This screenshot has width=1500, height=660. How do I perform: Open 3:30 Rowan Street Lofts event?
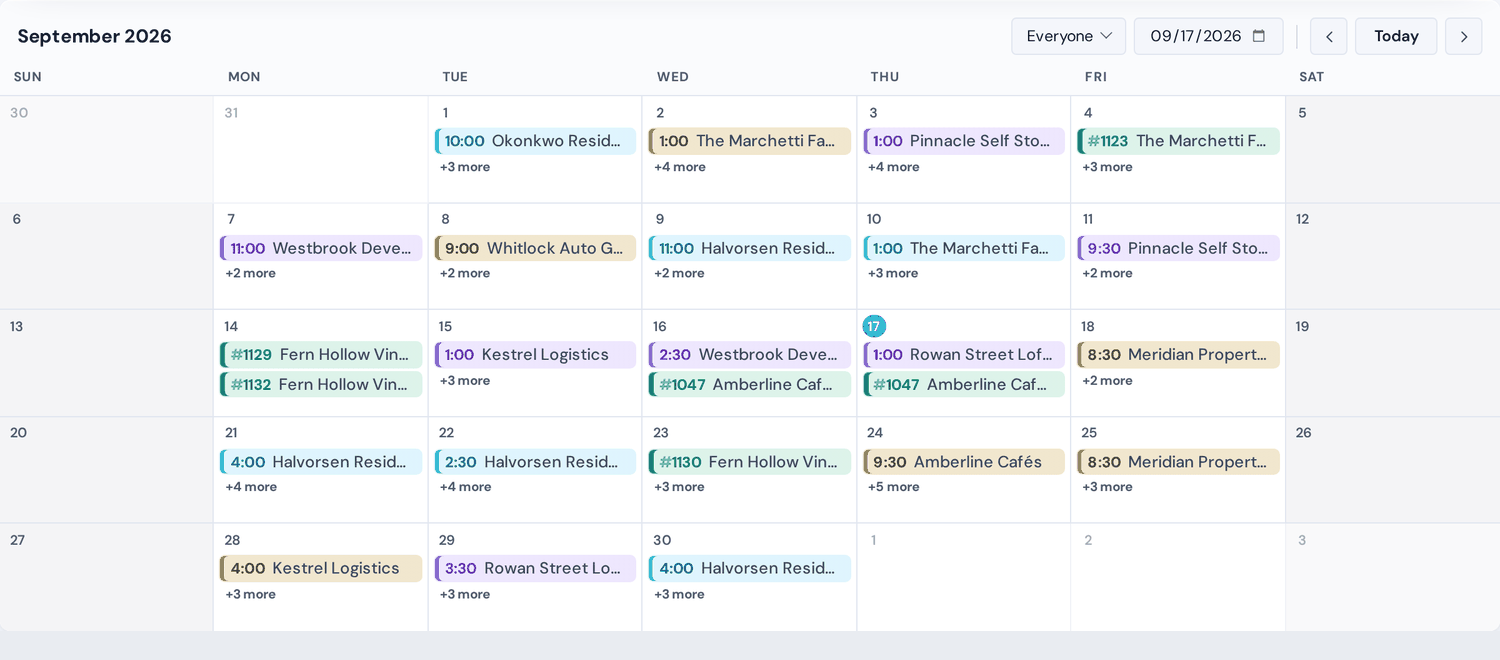click(535, 568)
